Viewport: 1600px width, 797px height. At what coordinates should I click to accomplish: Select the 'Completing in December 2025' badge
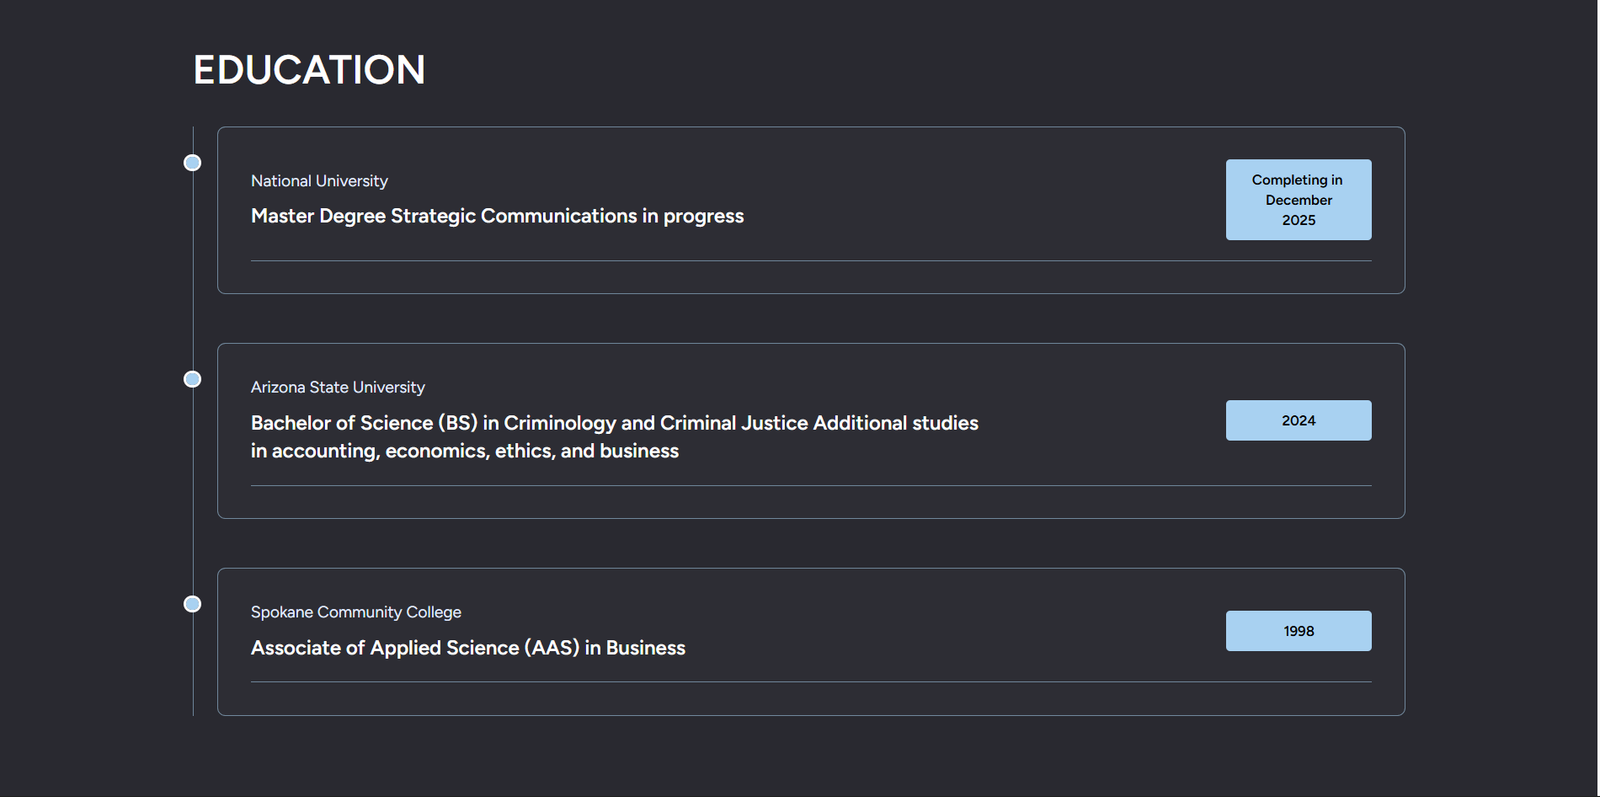tap(1298, 200)
